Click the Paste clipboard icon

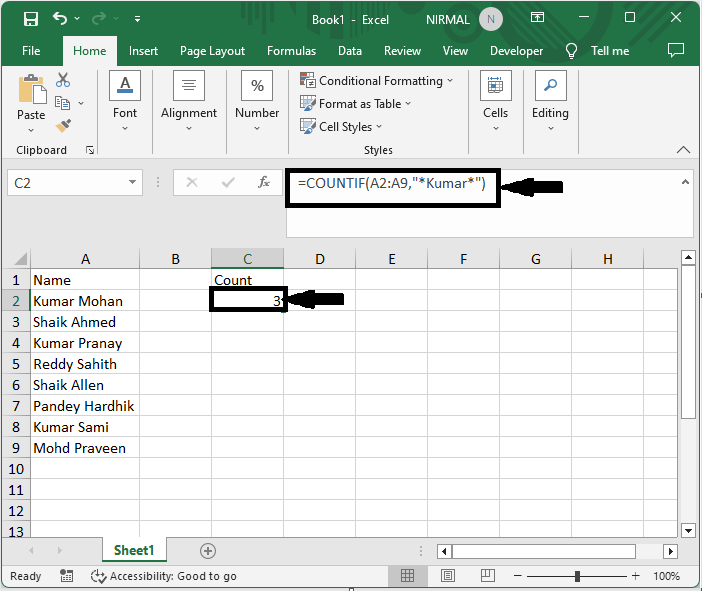tap(32, 89)
